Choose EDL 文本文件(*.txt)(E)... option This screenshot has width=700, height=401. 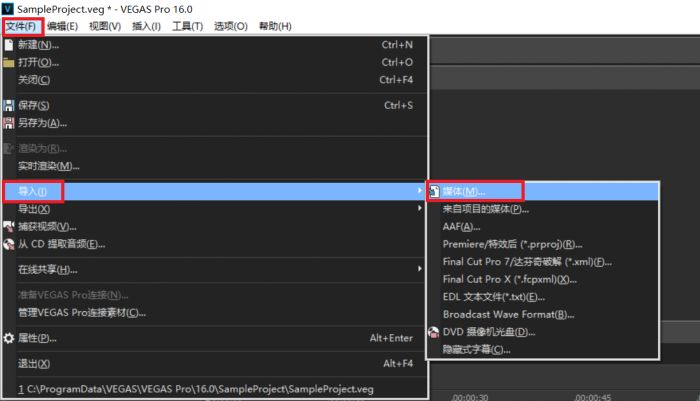(x=543, y=297)
